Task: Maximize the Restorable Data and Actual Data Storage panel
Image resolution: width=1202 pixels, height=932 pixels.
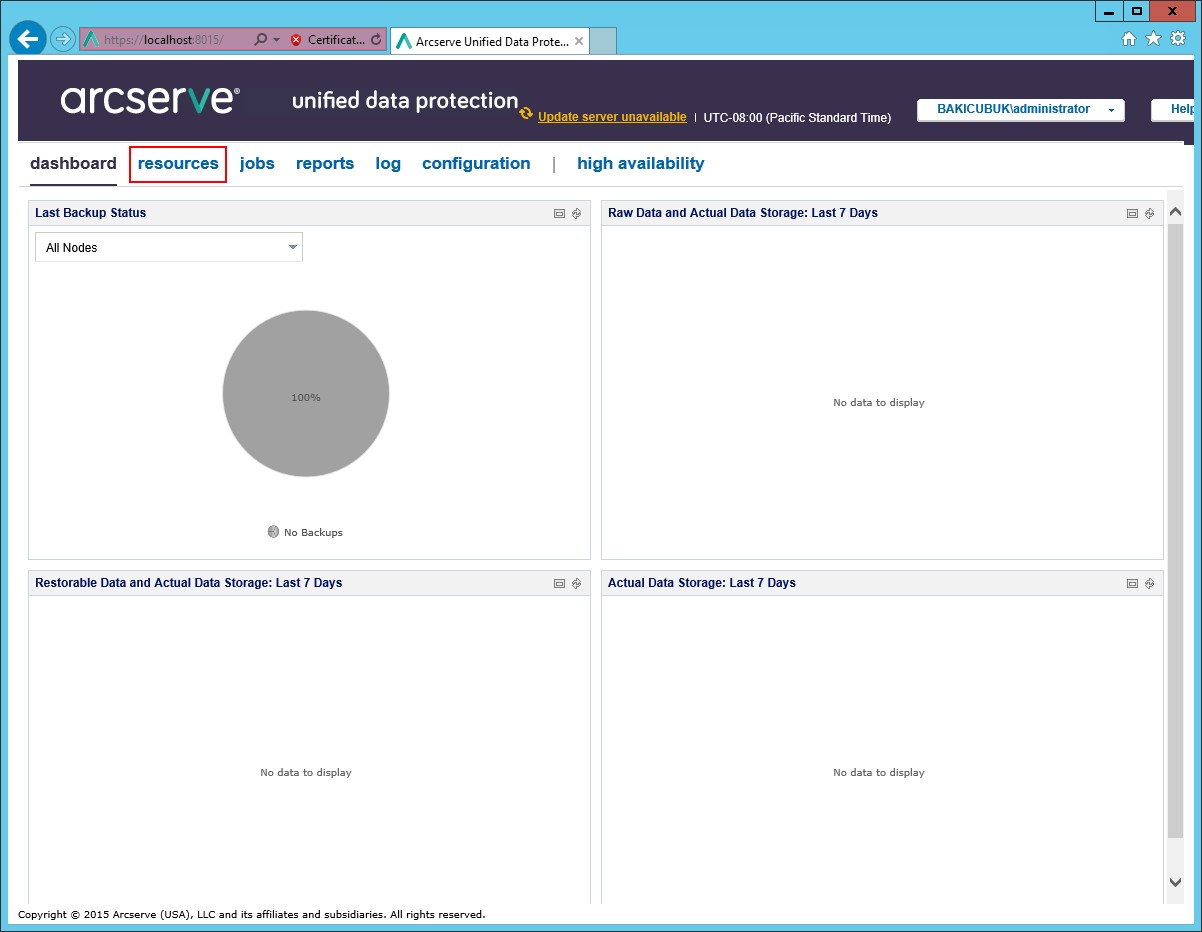Action: [x=560, y=583]
